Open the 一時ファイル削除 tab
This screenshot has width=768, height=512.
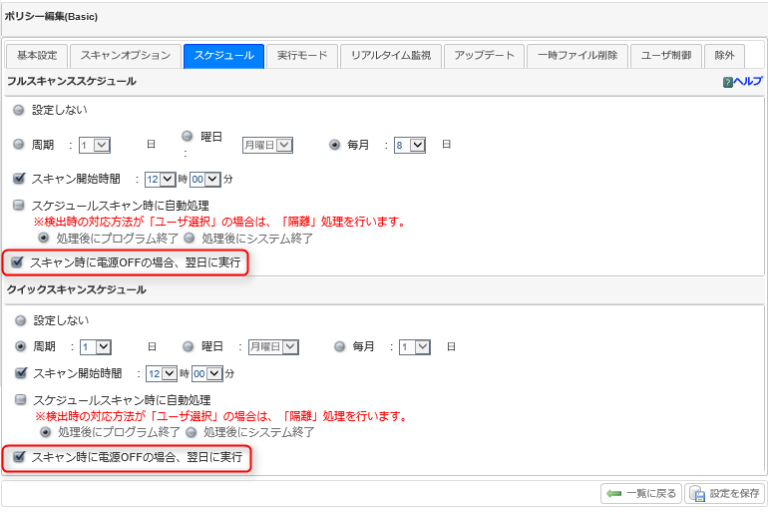tap(577, 56)
